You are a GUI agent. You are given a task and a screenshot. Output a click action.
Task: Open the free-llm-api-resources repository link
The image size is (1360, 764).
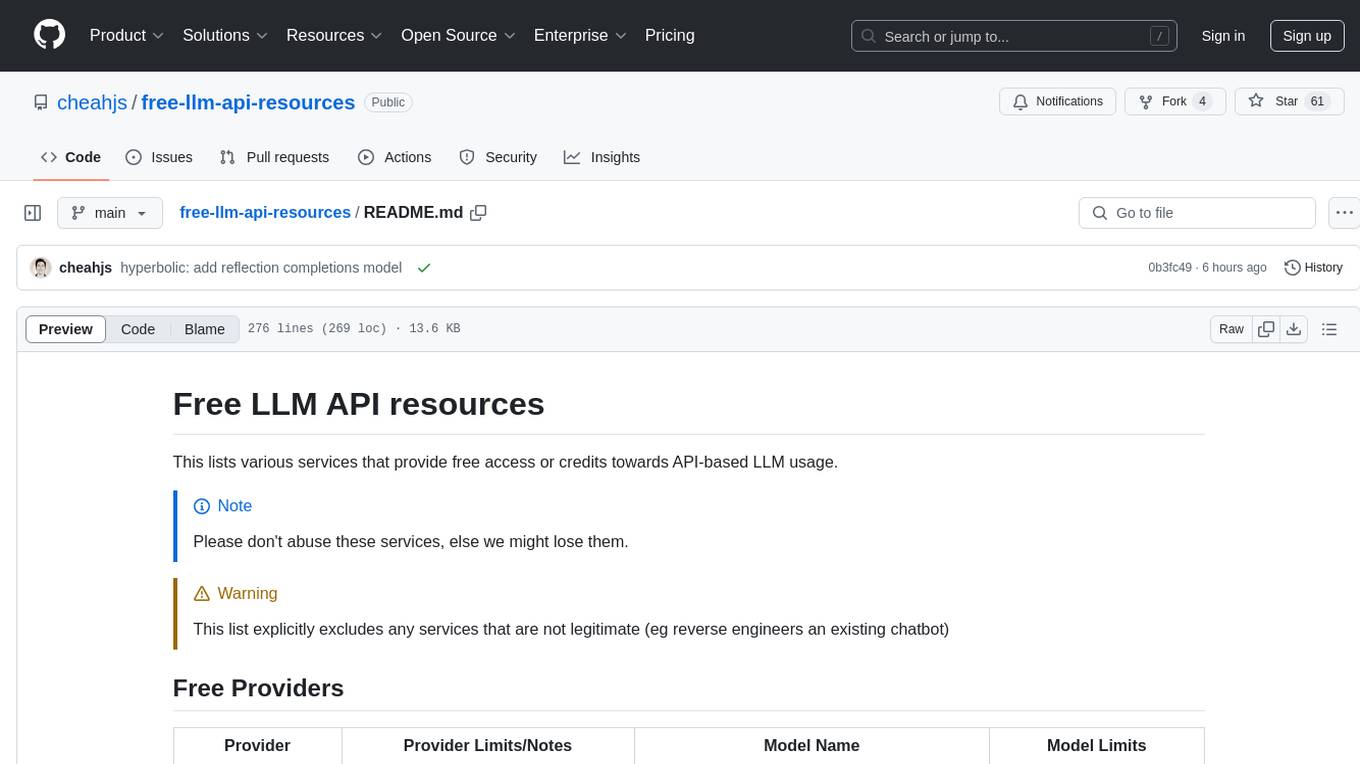click(x=248, y=102)
